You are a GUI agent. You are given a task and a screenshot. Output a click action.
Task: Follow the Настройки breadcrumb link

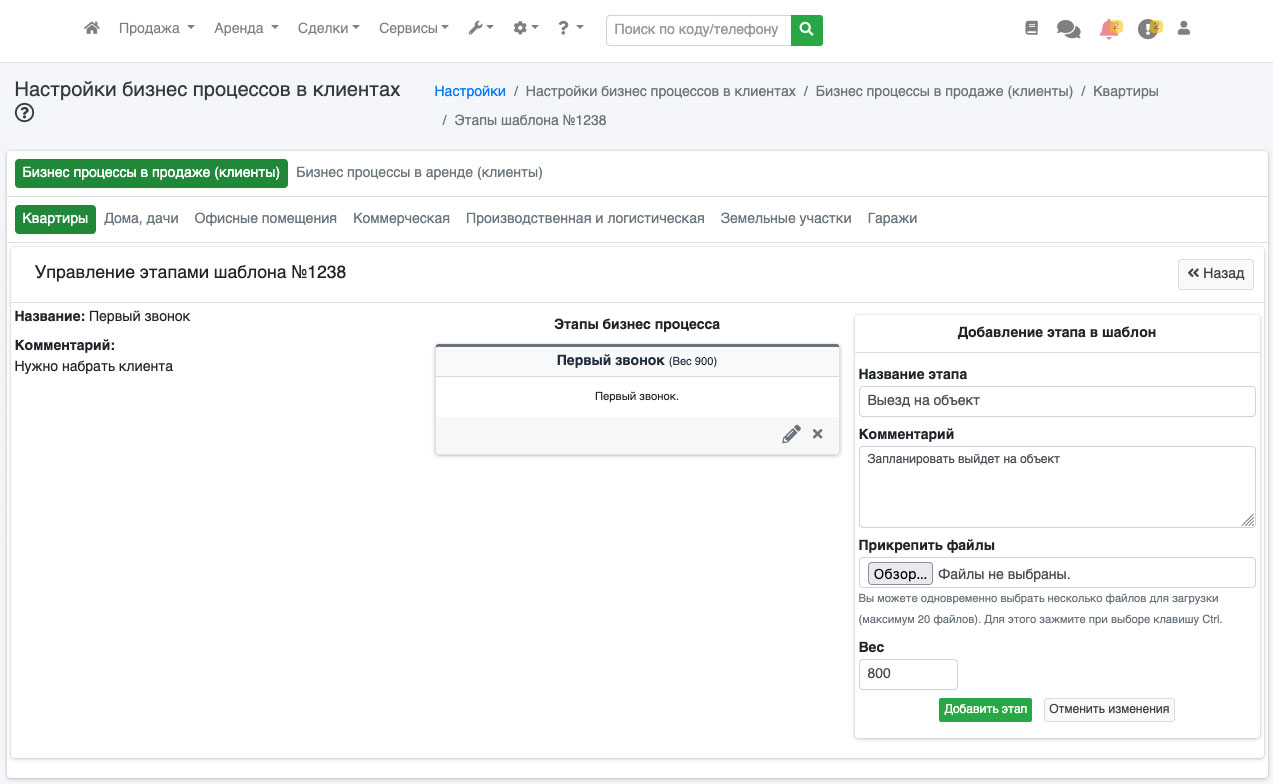[x=470, y=91]
